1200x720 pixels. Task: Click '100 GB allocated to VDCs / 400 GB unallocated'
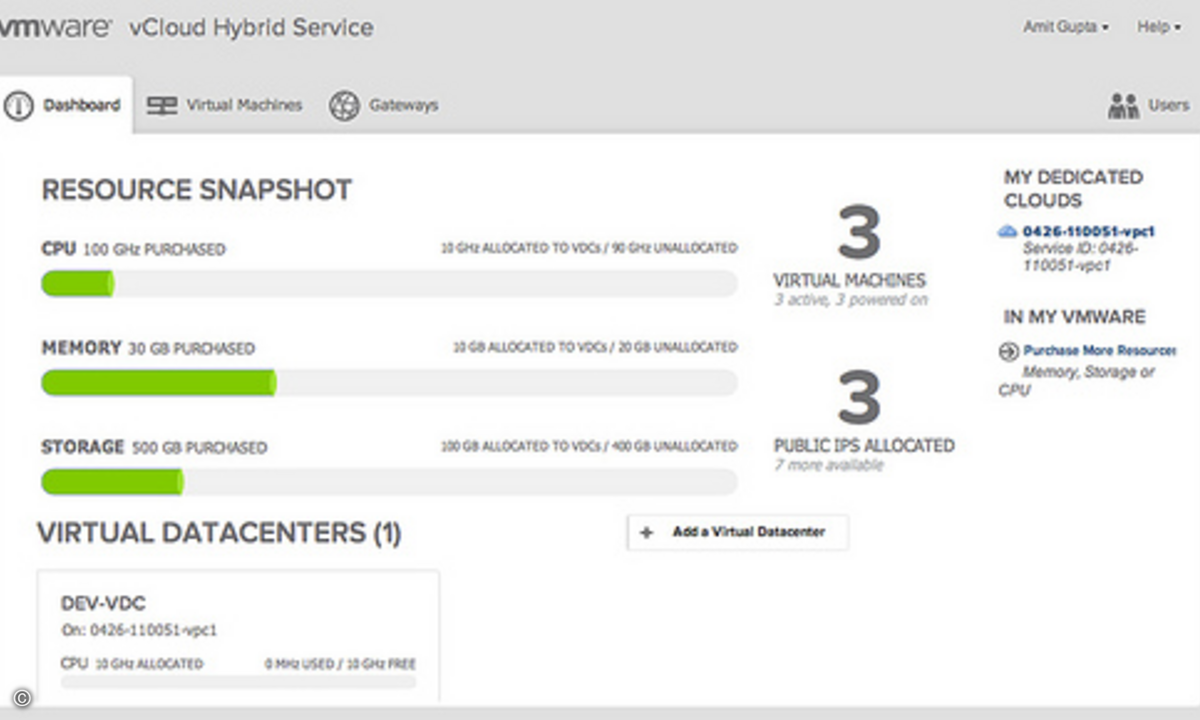click(x=589, y=446)
